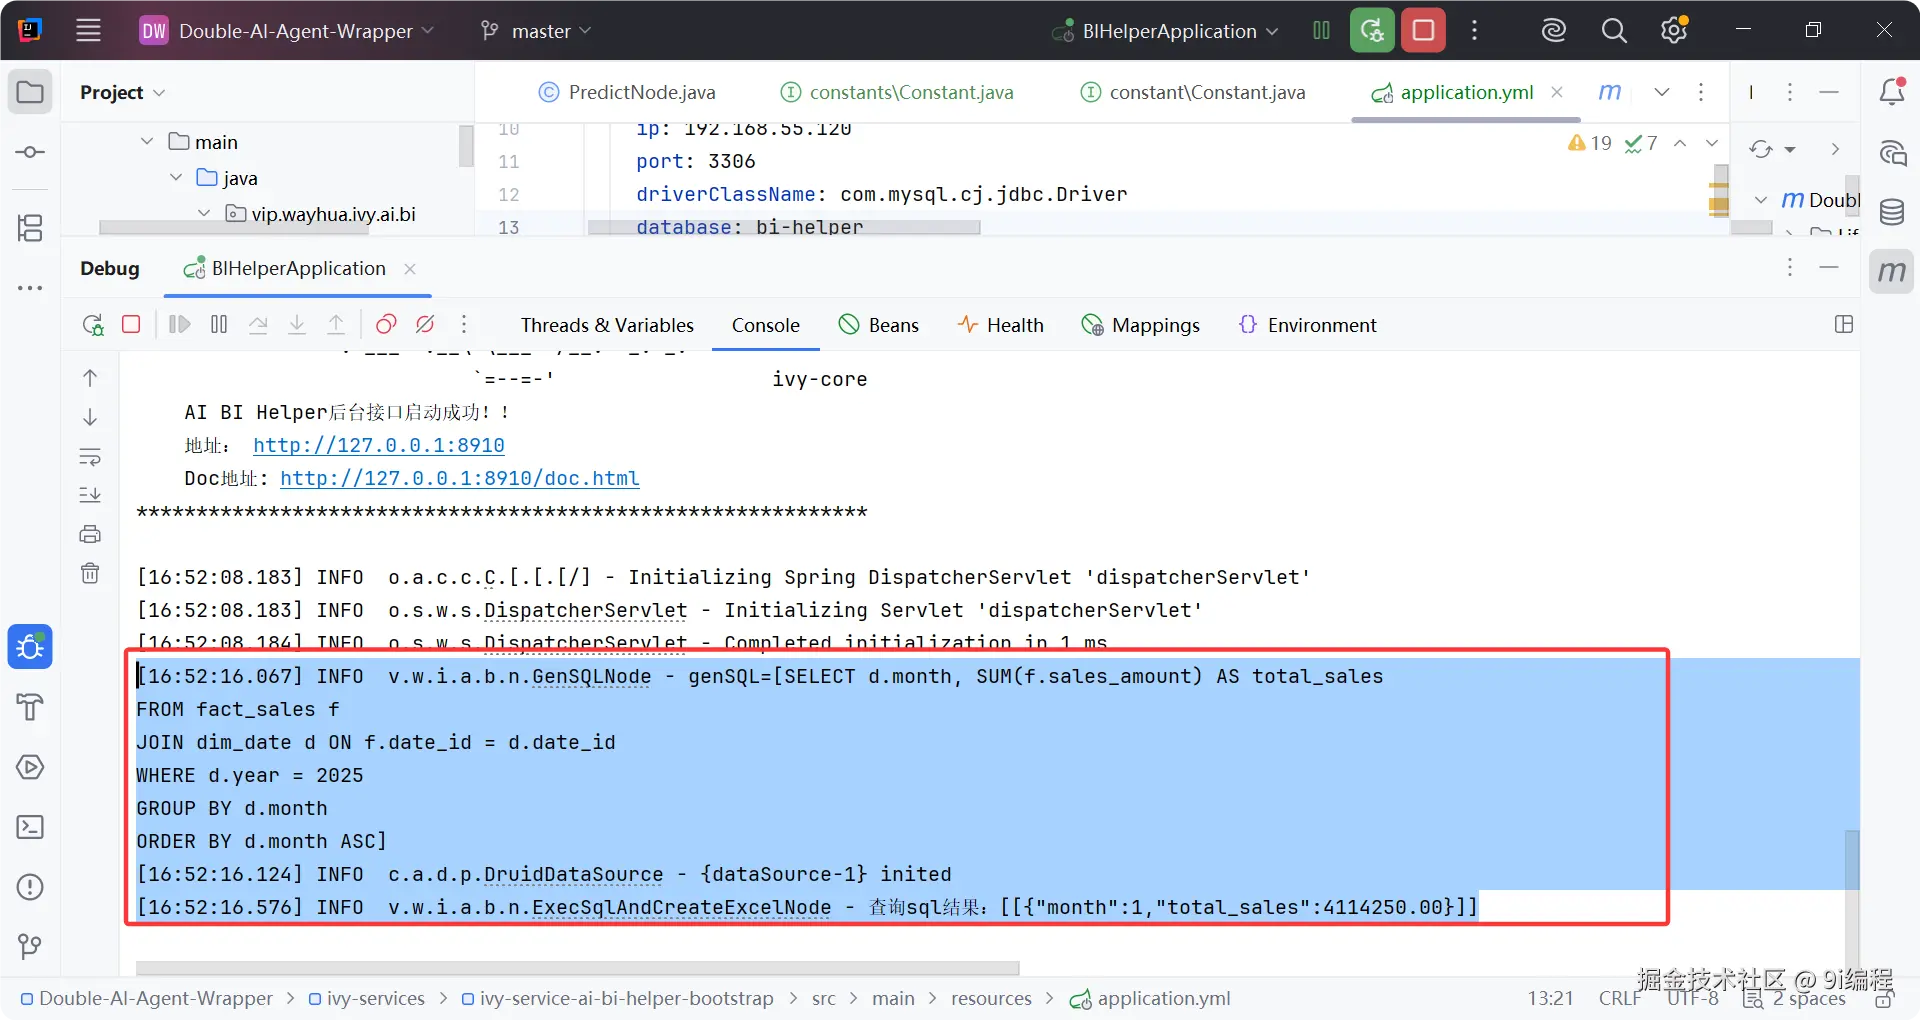Viewport: 1920px width, 1020px height.
Task: Open the Project view options dropdown
Action: point(122,92)
